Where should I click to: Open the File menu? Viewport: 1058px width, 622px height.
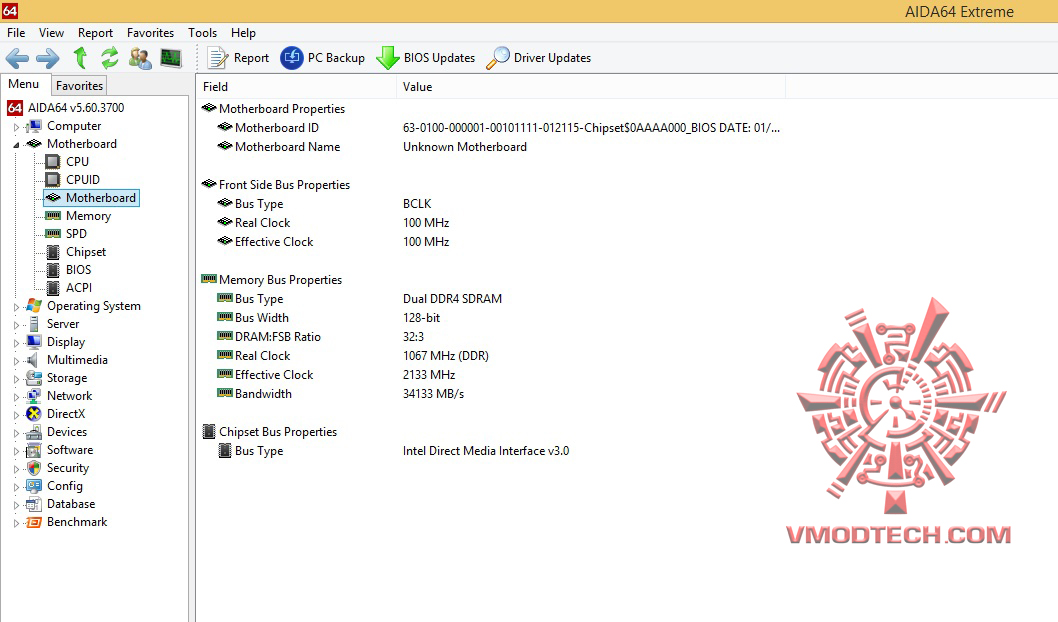tap(16, 33)
